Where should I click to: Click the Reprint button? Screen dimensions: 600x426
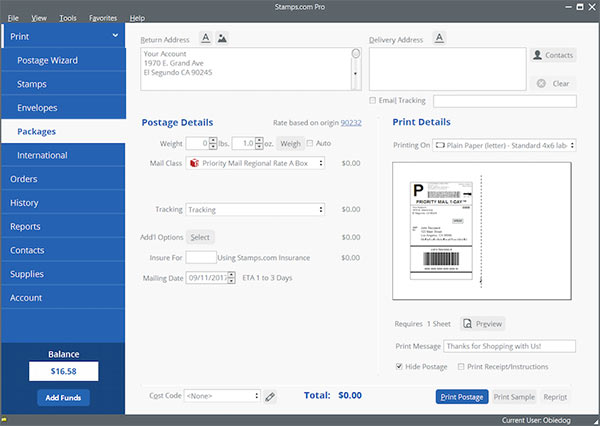pyautogui.click(x=555, y=397)
